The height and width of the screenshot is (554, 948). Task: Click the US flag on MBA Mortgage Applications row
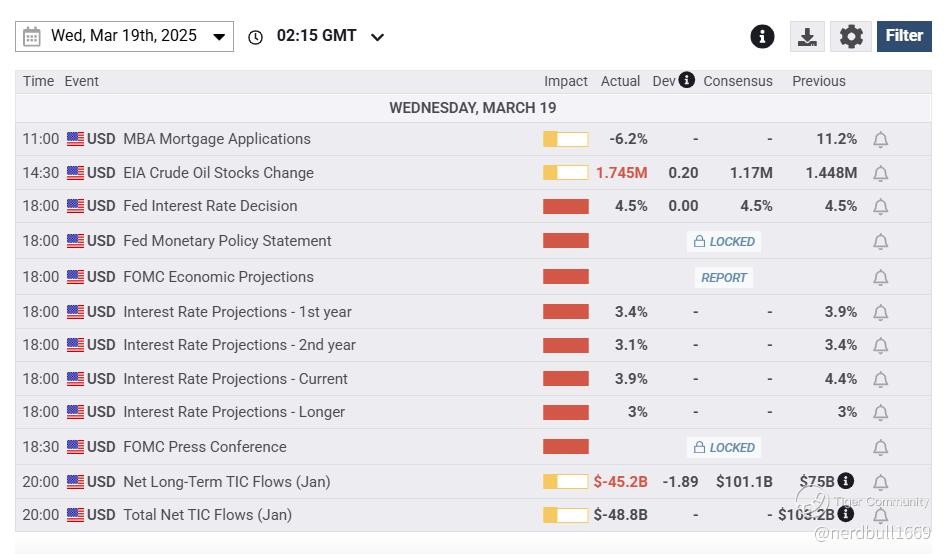[75, 139]
